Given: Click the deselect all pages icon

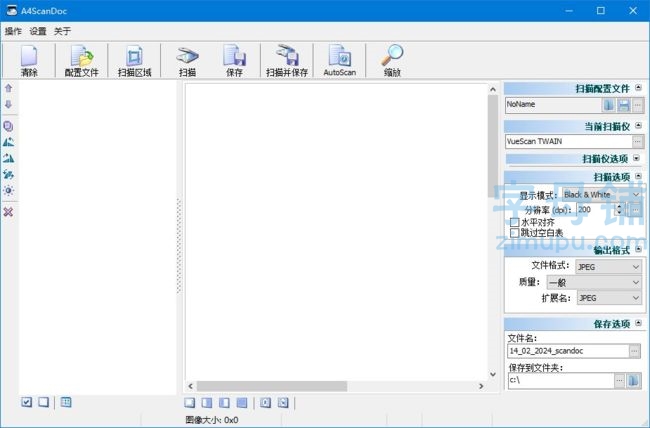Looking at the screenshot, I should tap(44, 402).
